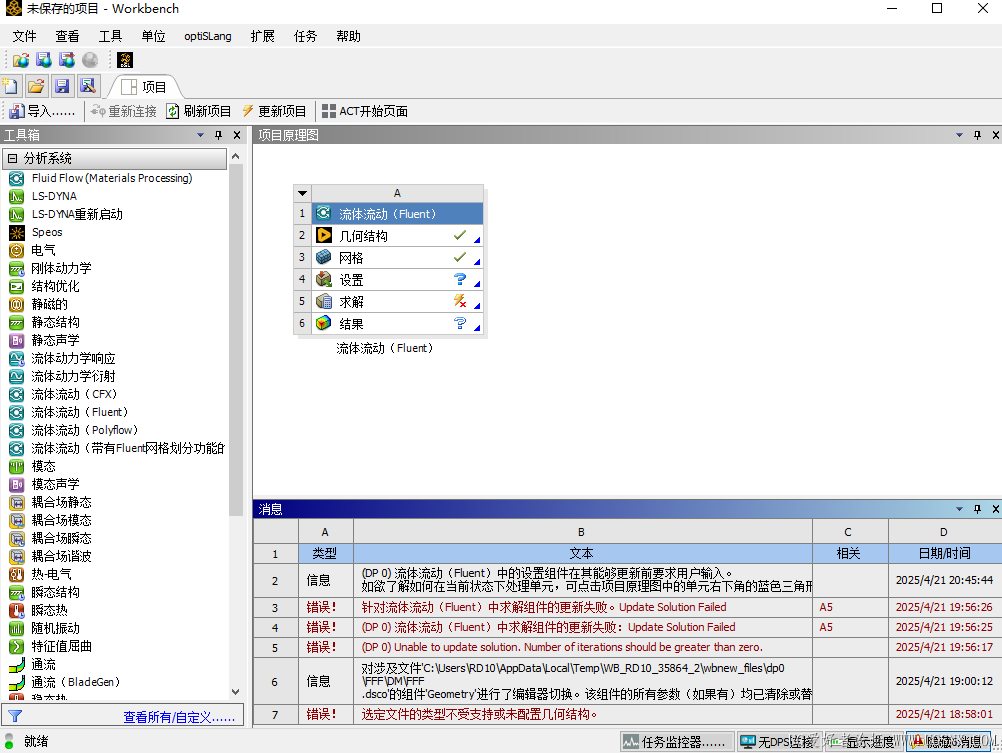
Task: Open the 扩展 menu
Action: pyautogui.click(x=263, y=36)
